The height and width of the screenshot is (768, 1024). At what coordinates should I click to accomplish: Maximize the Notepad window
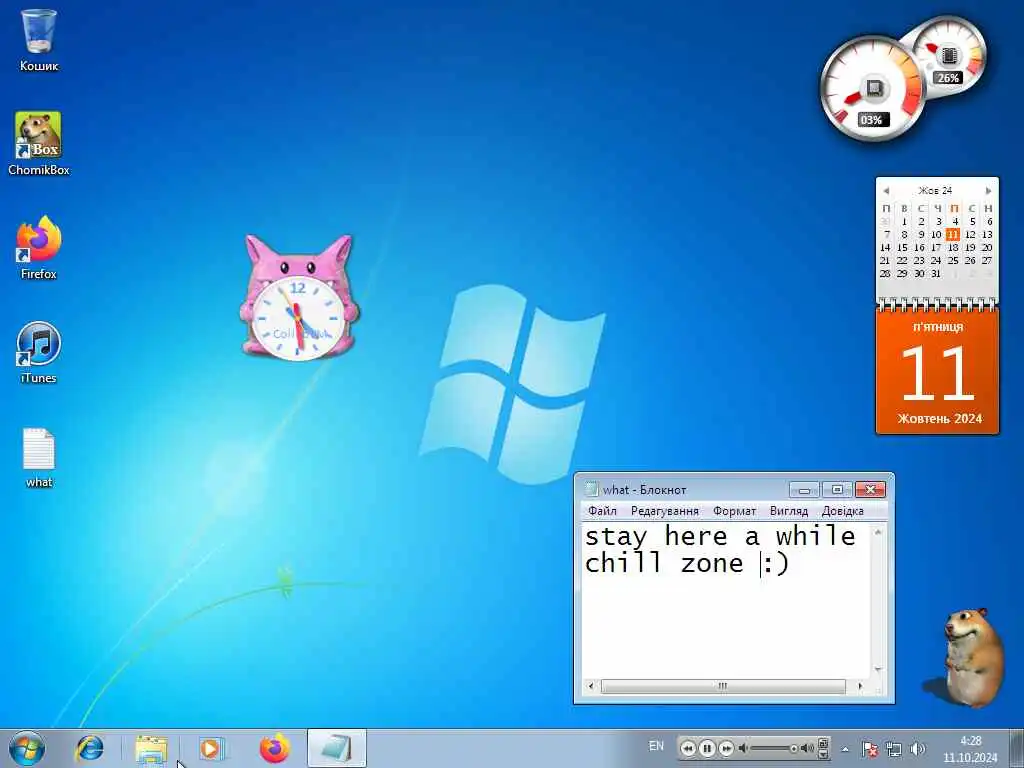coord(837,489)
